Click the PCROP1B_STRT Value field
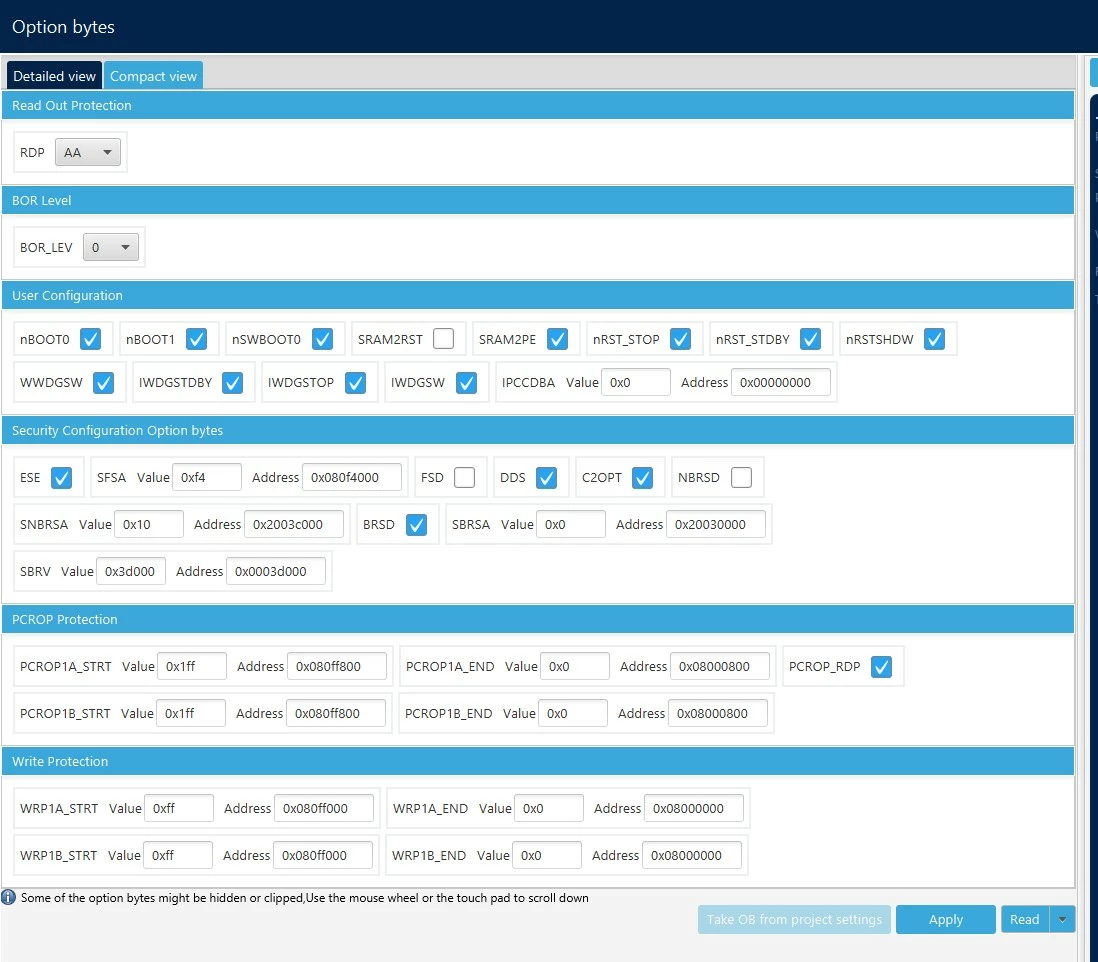The height and width of the screenshot is (962, 1098). coord(191,713)
